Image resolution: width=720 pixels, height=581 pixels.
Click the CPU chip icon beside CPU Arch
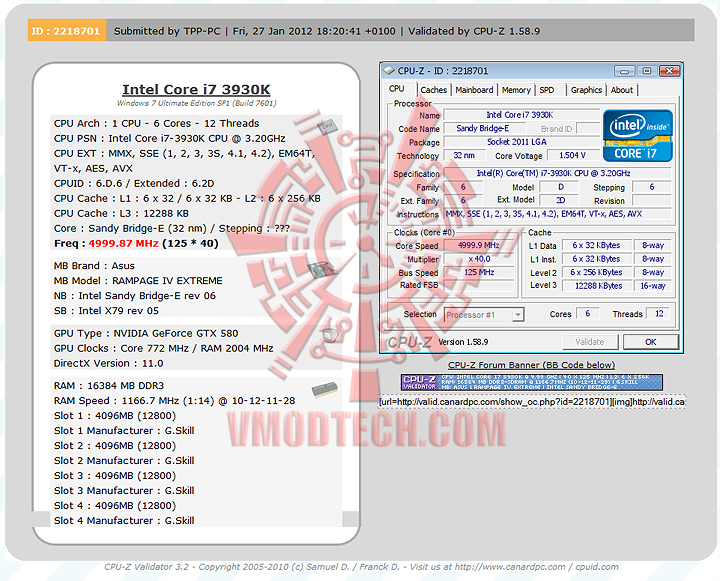[327, 126]
